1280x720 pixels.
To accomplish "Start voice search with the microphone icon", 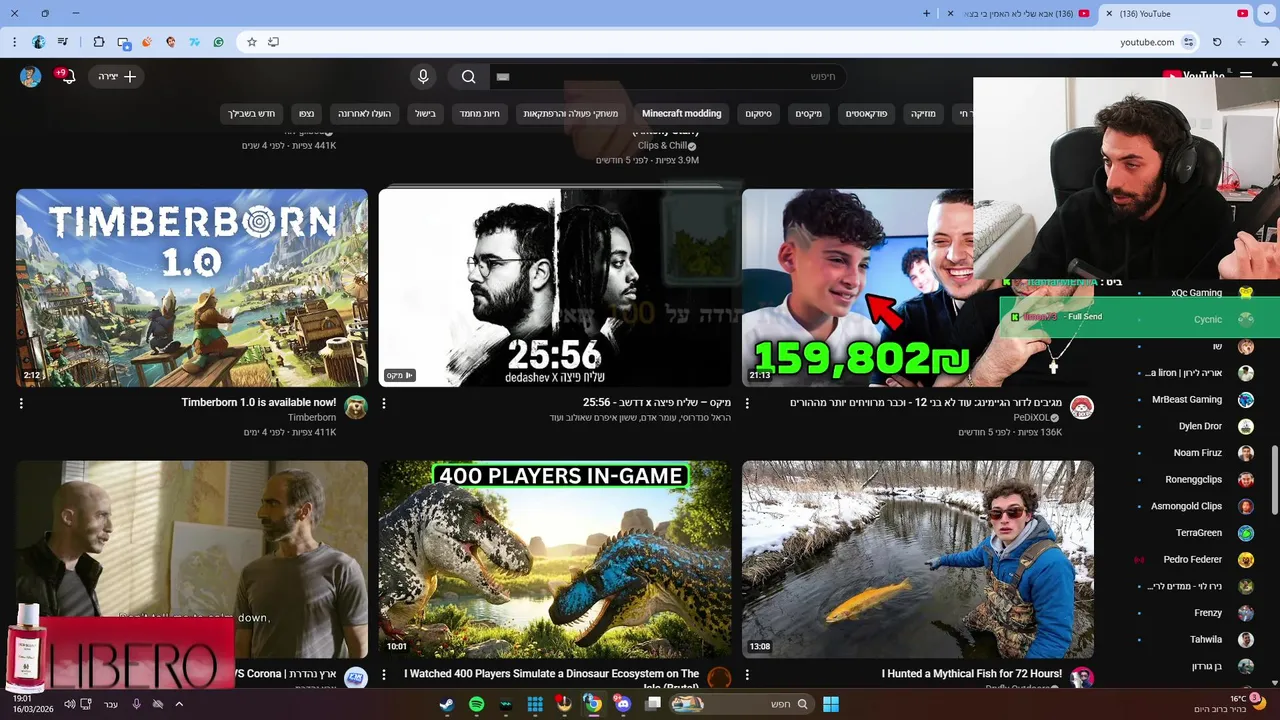I will coord(423,77).
